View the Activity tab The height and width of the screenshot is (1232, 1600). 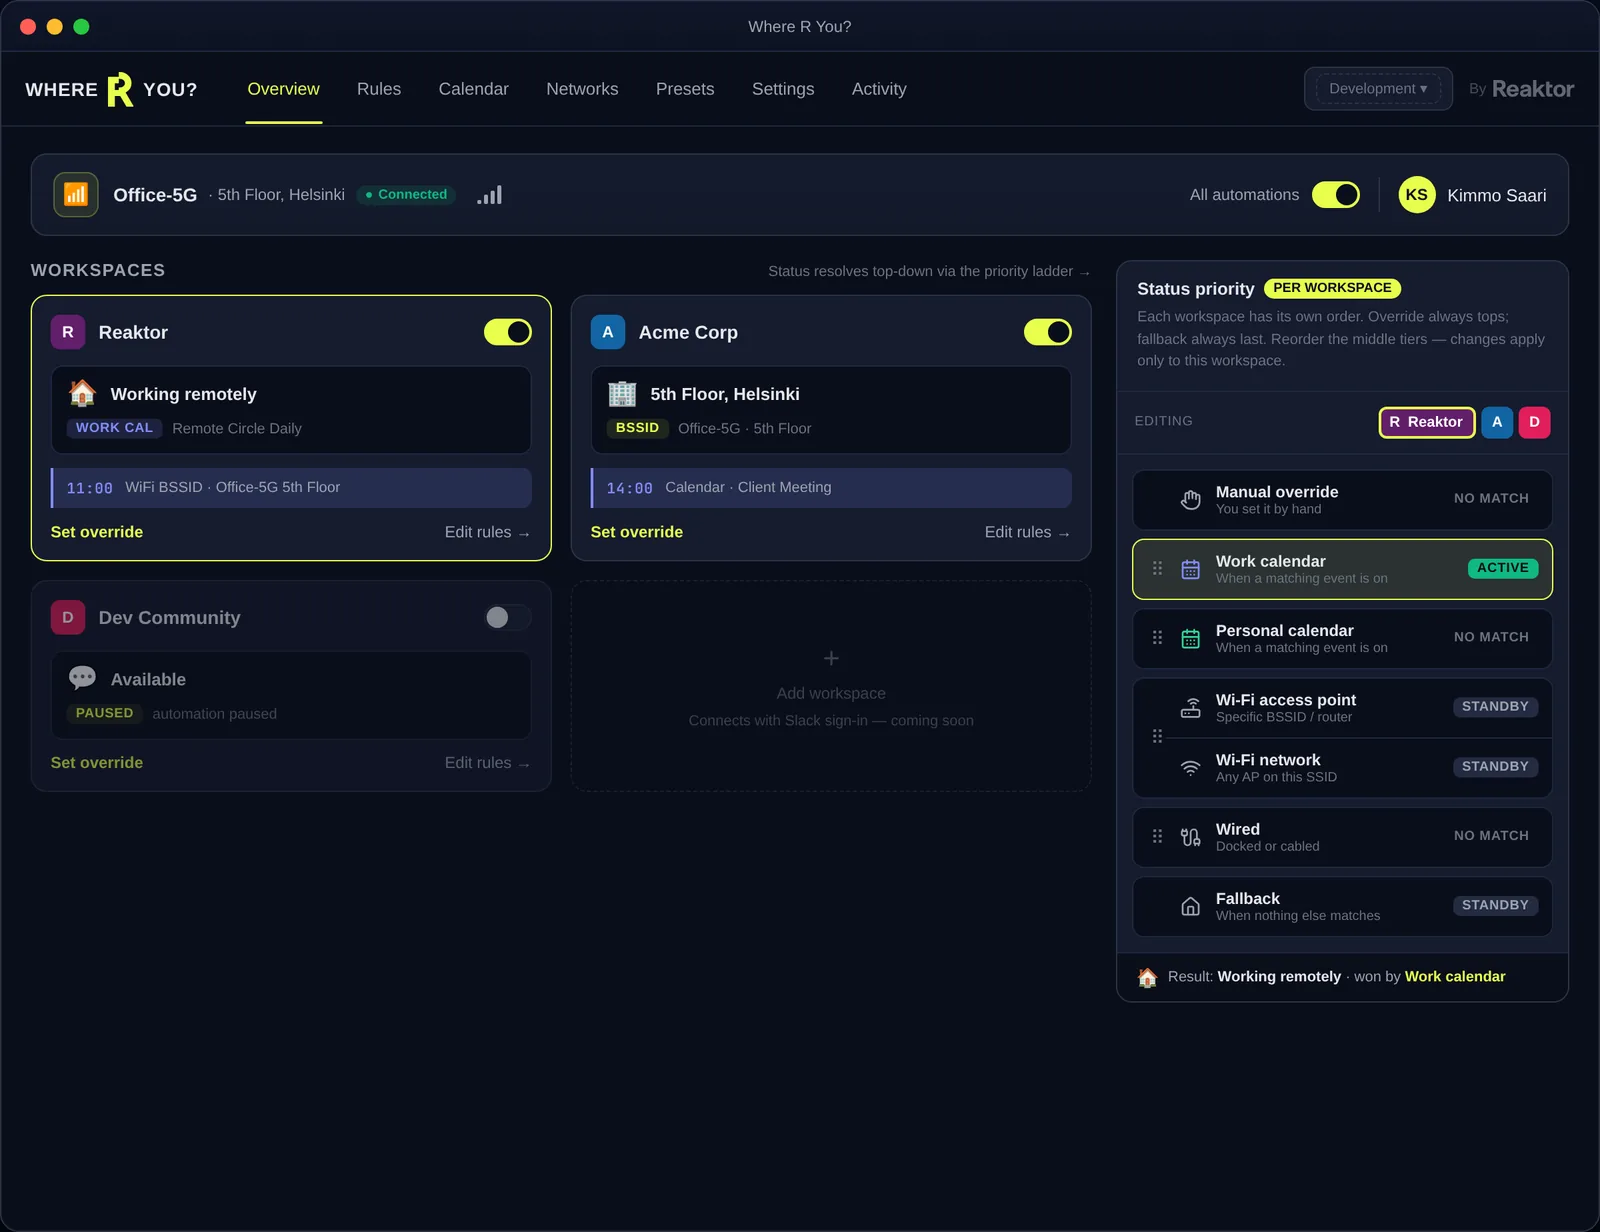tap(879, 89)
